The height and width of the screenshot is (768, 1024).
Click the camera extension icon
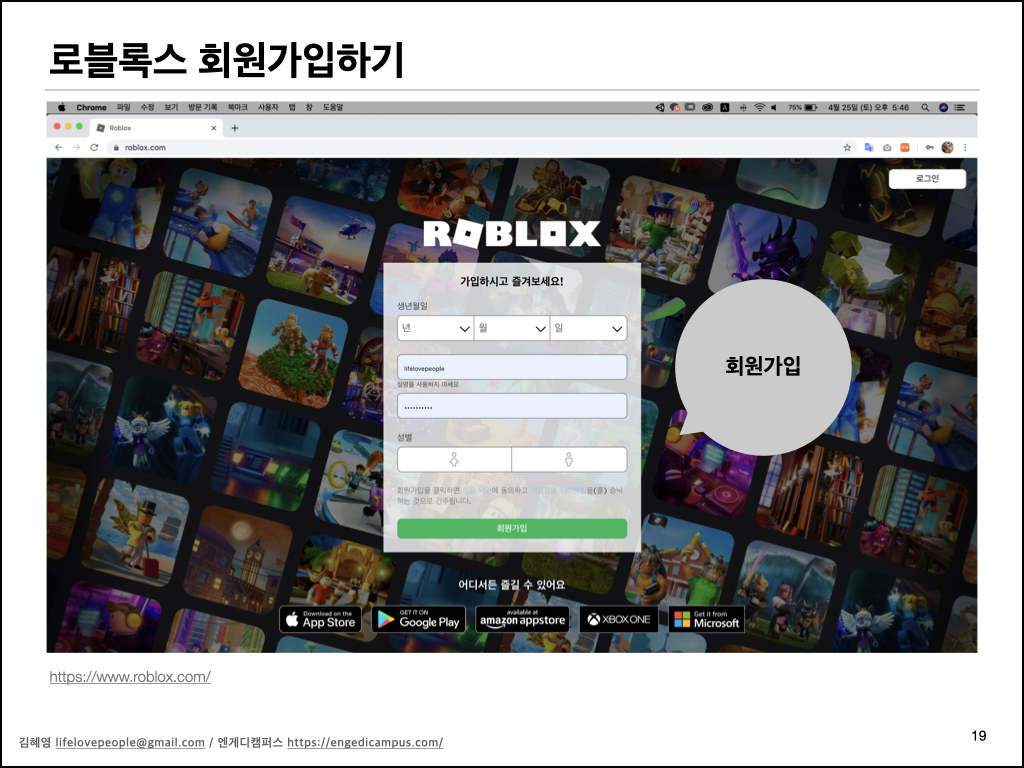(x=887, y=148)
